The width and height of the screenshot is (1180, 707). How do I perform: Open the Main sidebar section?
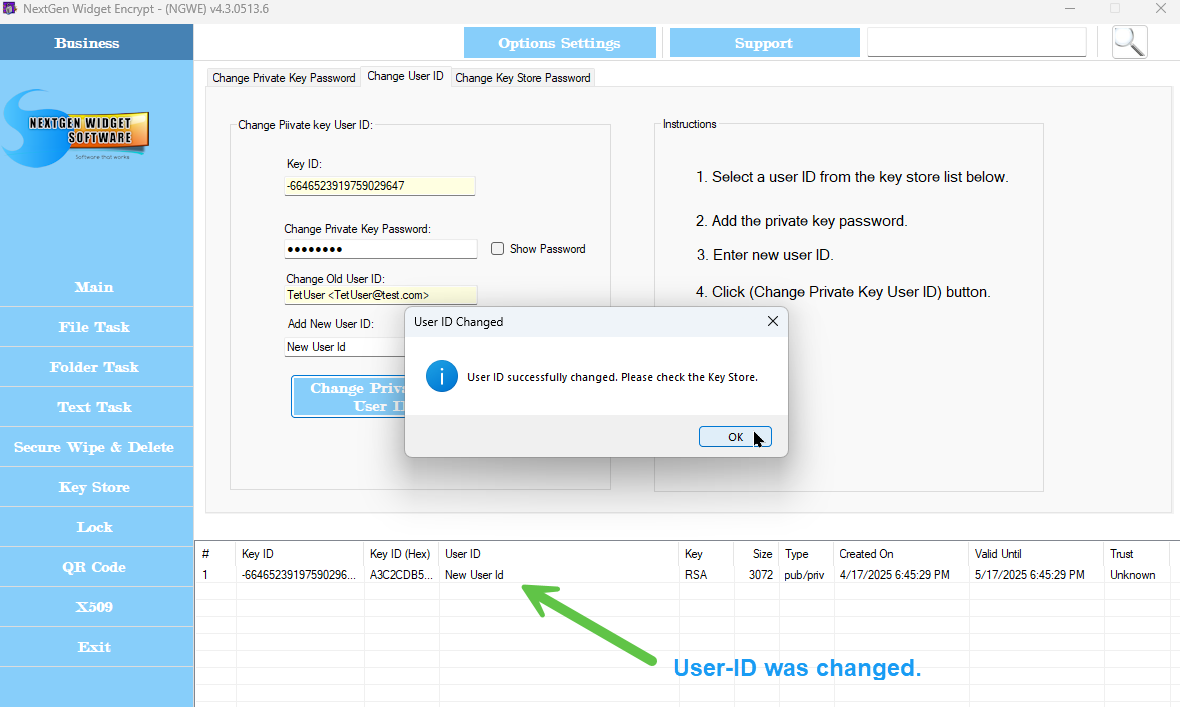click(95, 287)
